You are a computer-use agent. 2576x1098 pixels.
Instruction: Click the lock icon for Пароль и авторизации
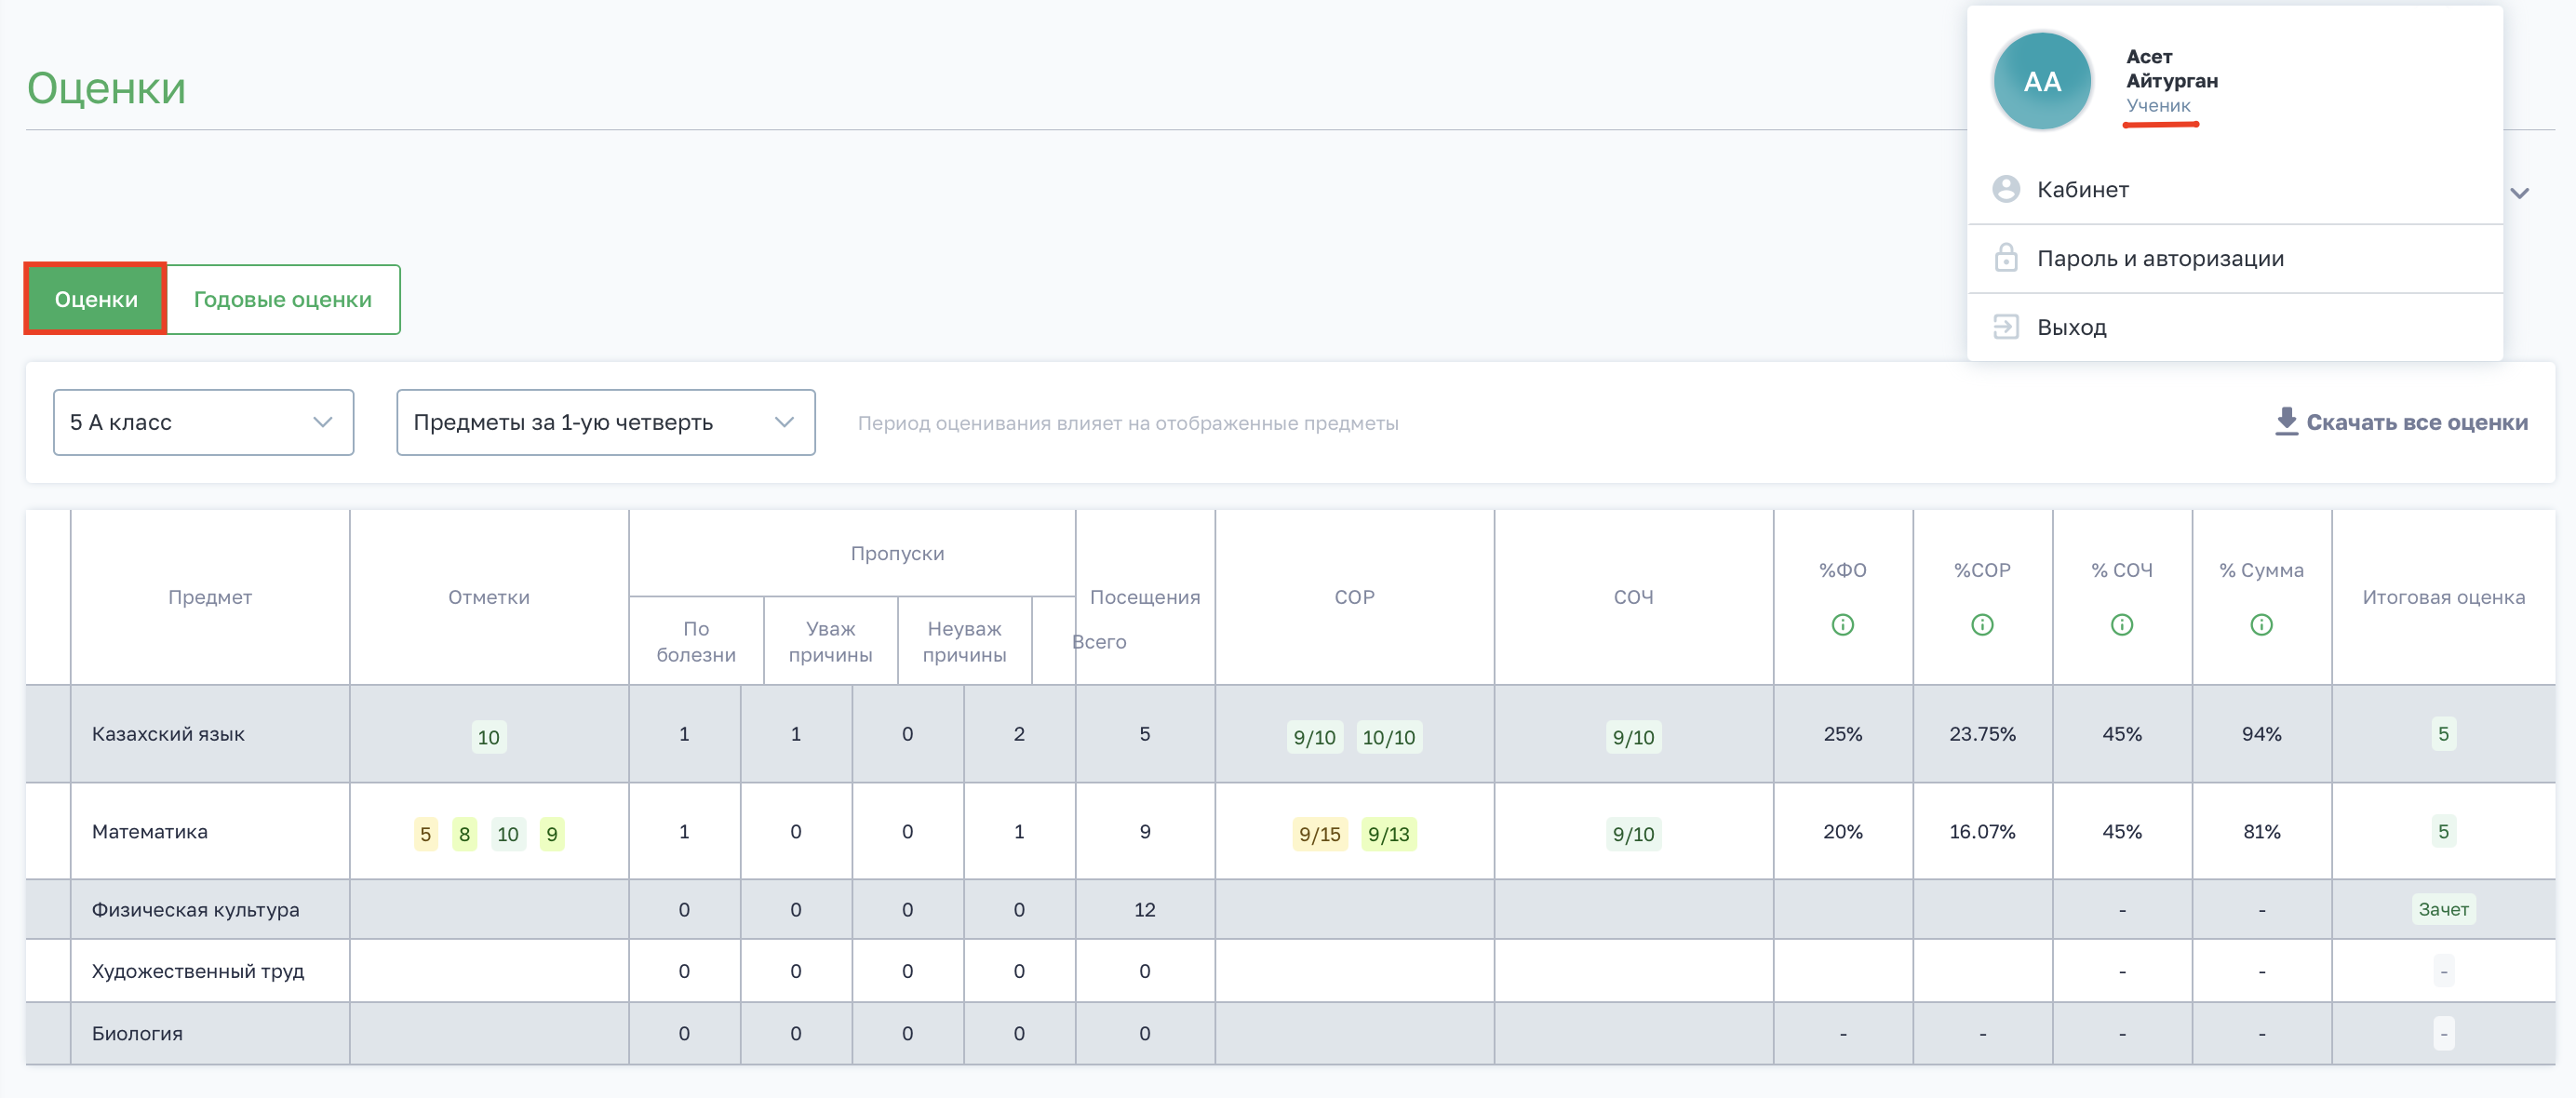tap(2005, 258)
